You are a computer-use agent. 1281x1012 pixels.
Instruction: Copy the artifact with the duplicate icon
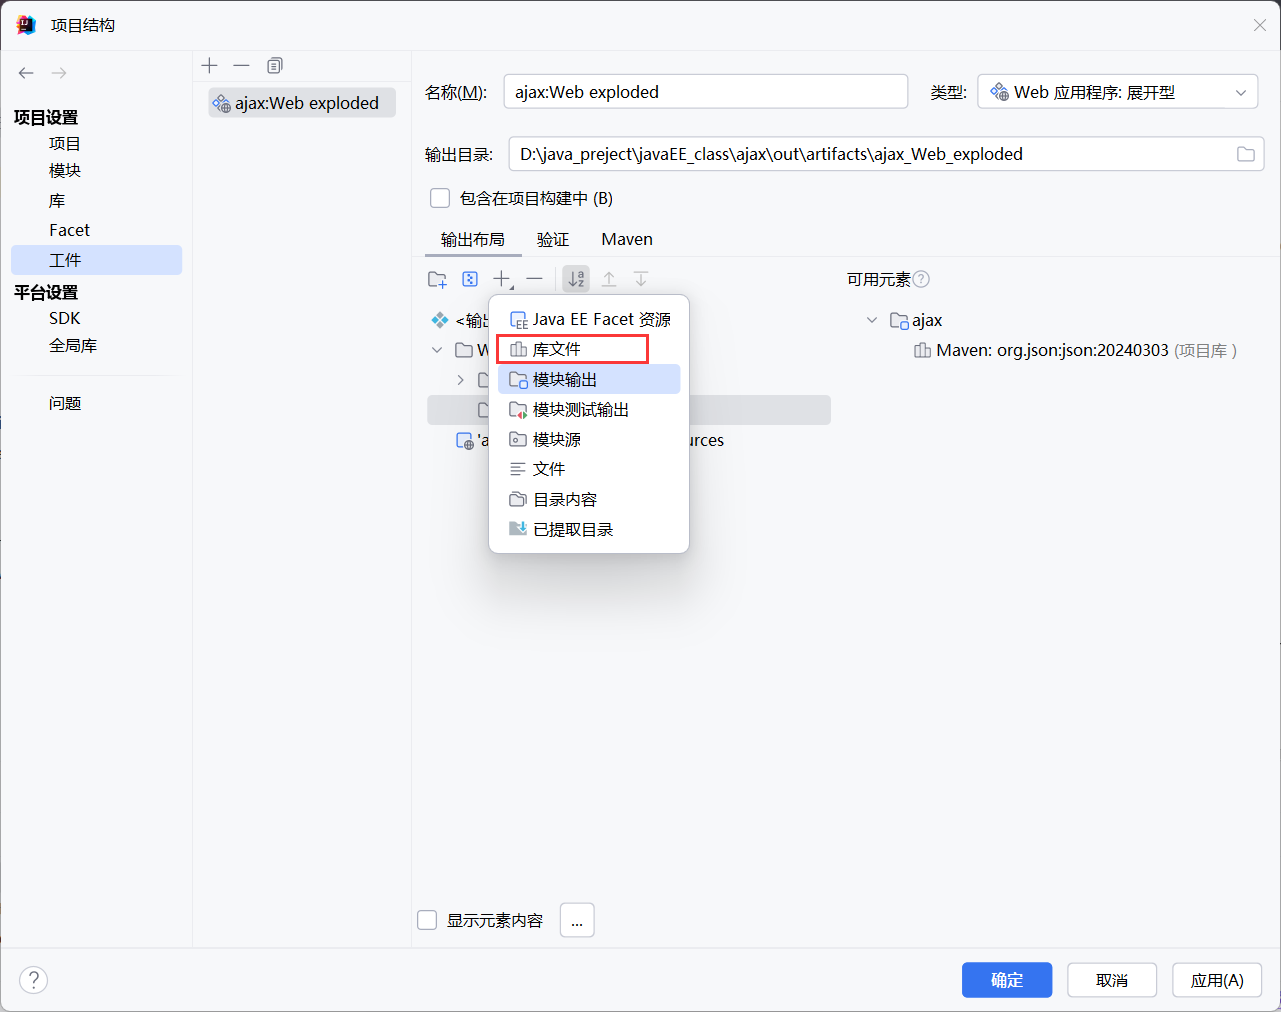274,66
